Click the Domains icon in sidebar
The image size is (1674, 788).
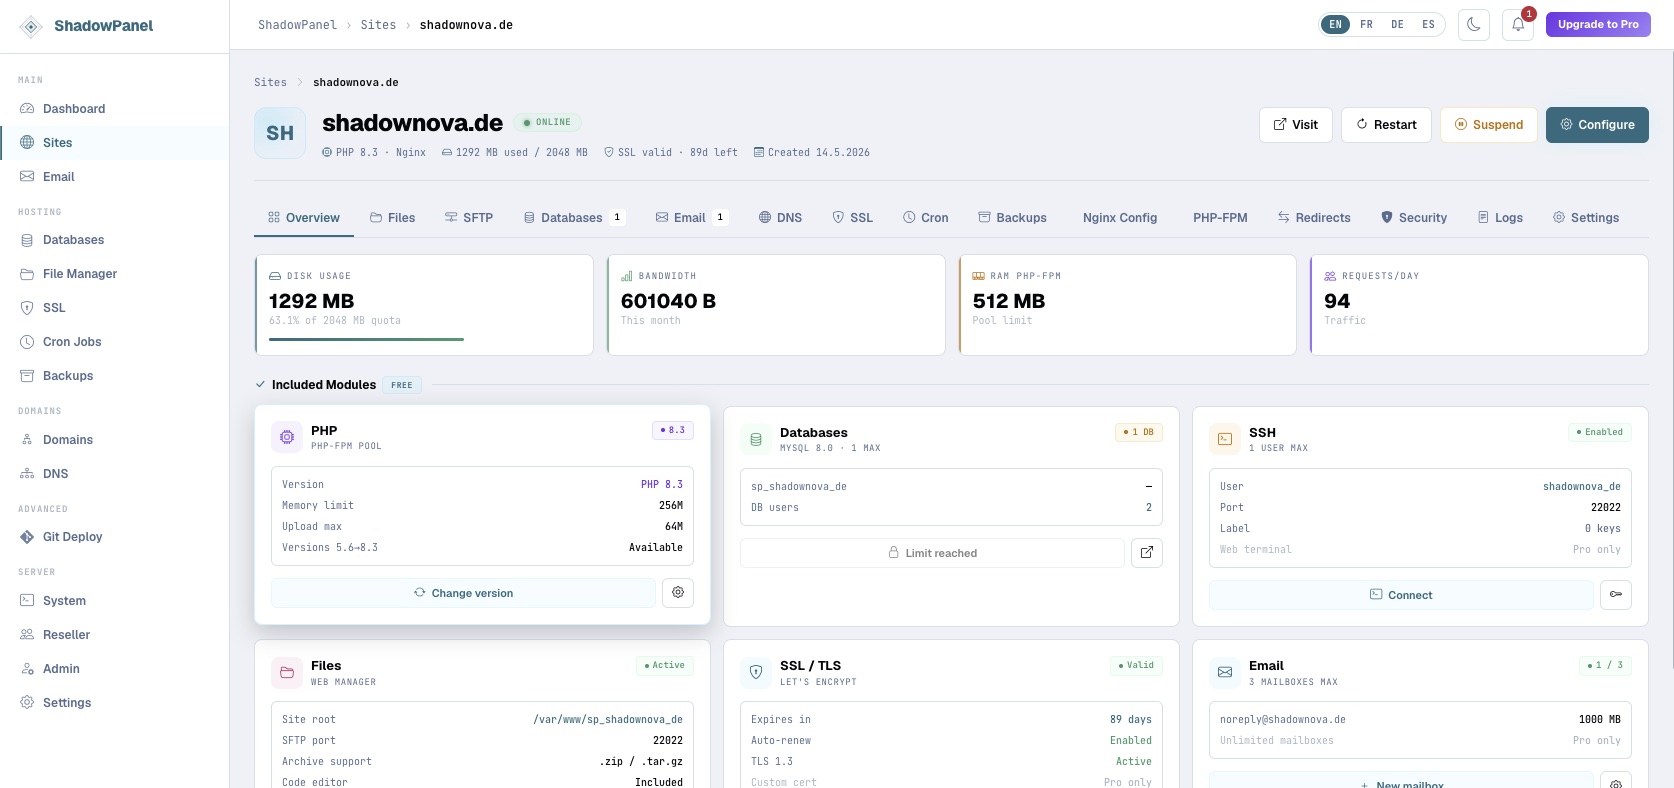[27, 440]
